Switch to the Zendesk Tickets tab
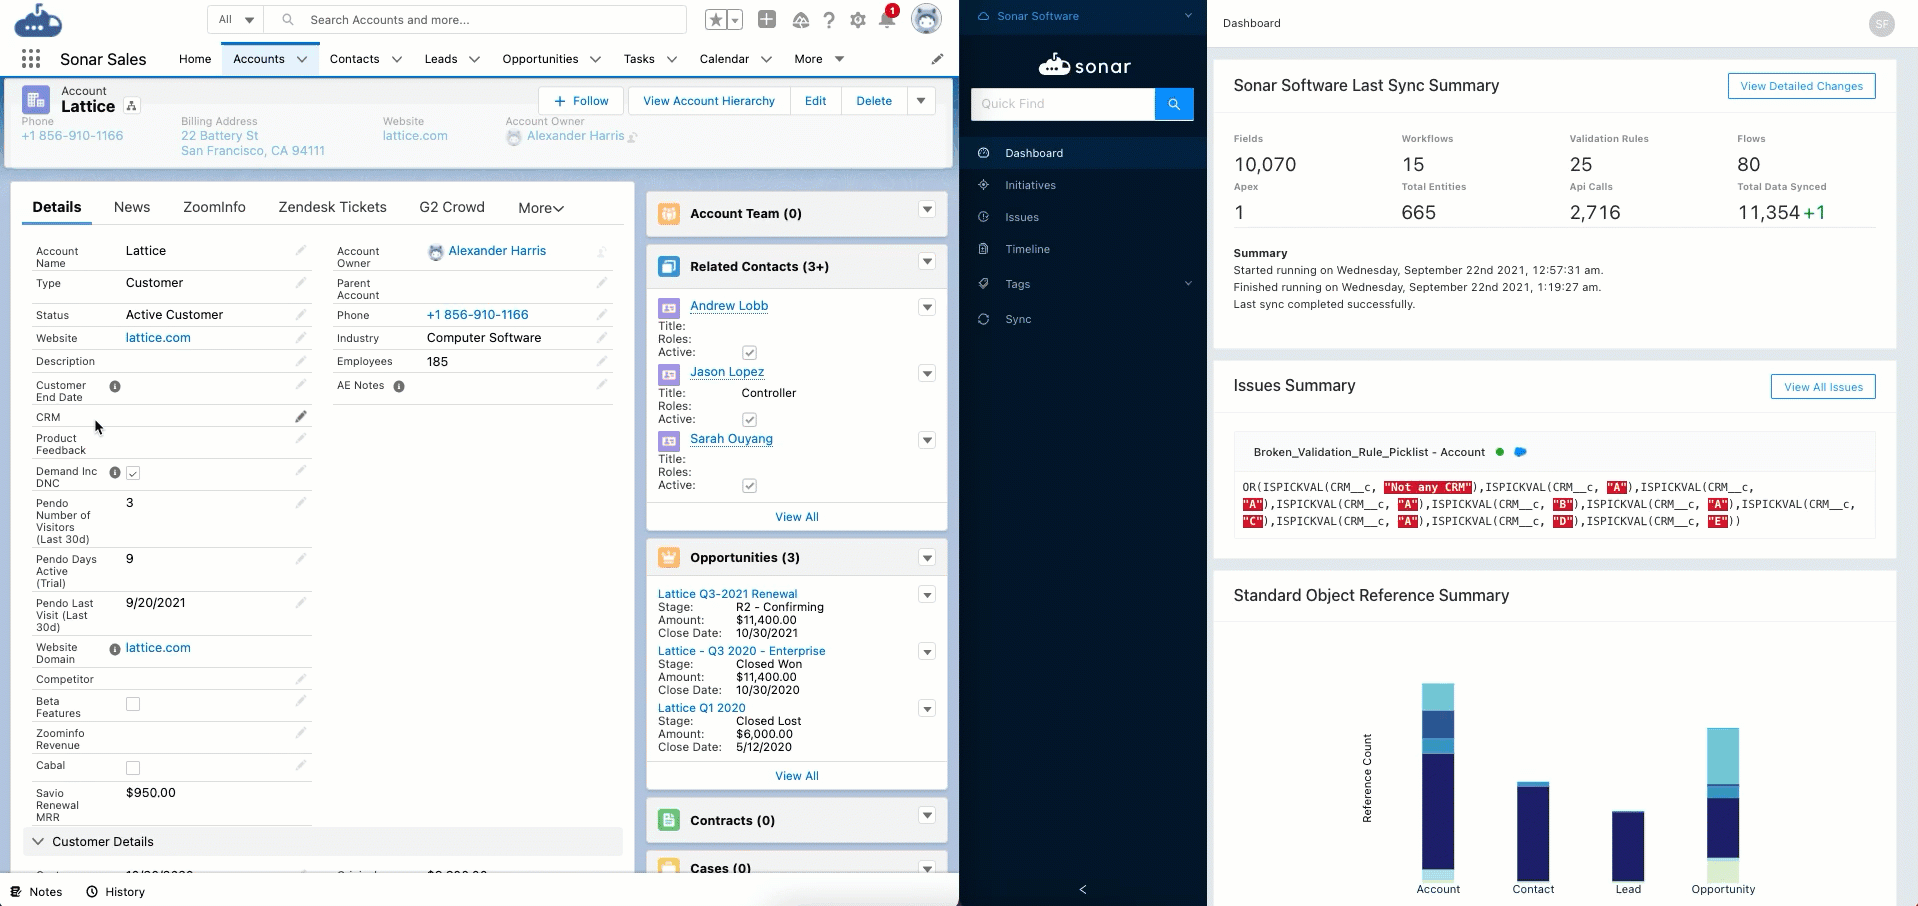This screenshot has height=906, width=1918. click(x=332, y=207)
